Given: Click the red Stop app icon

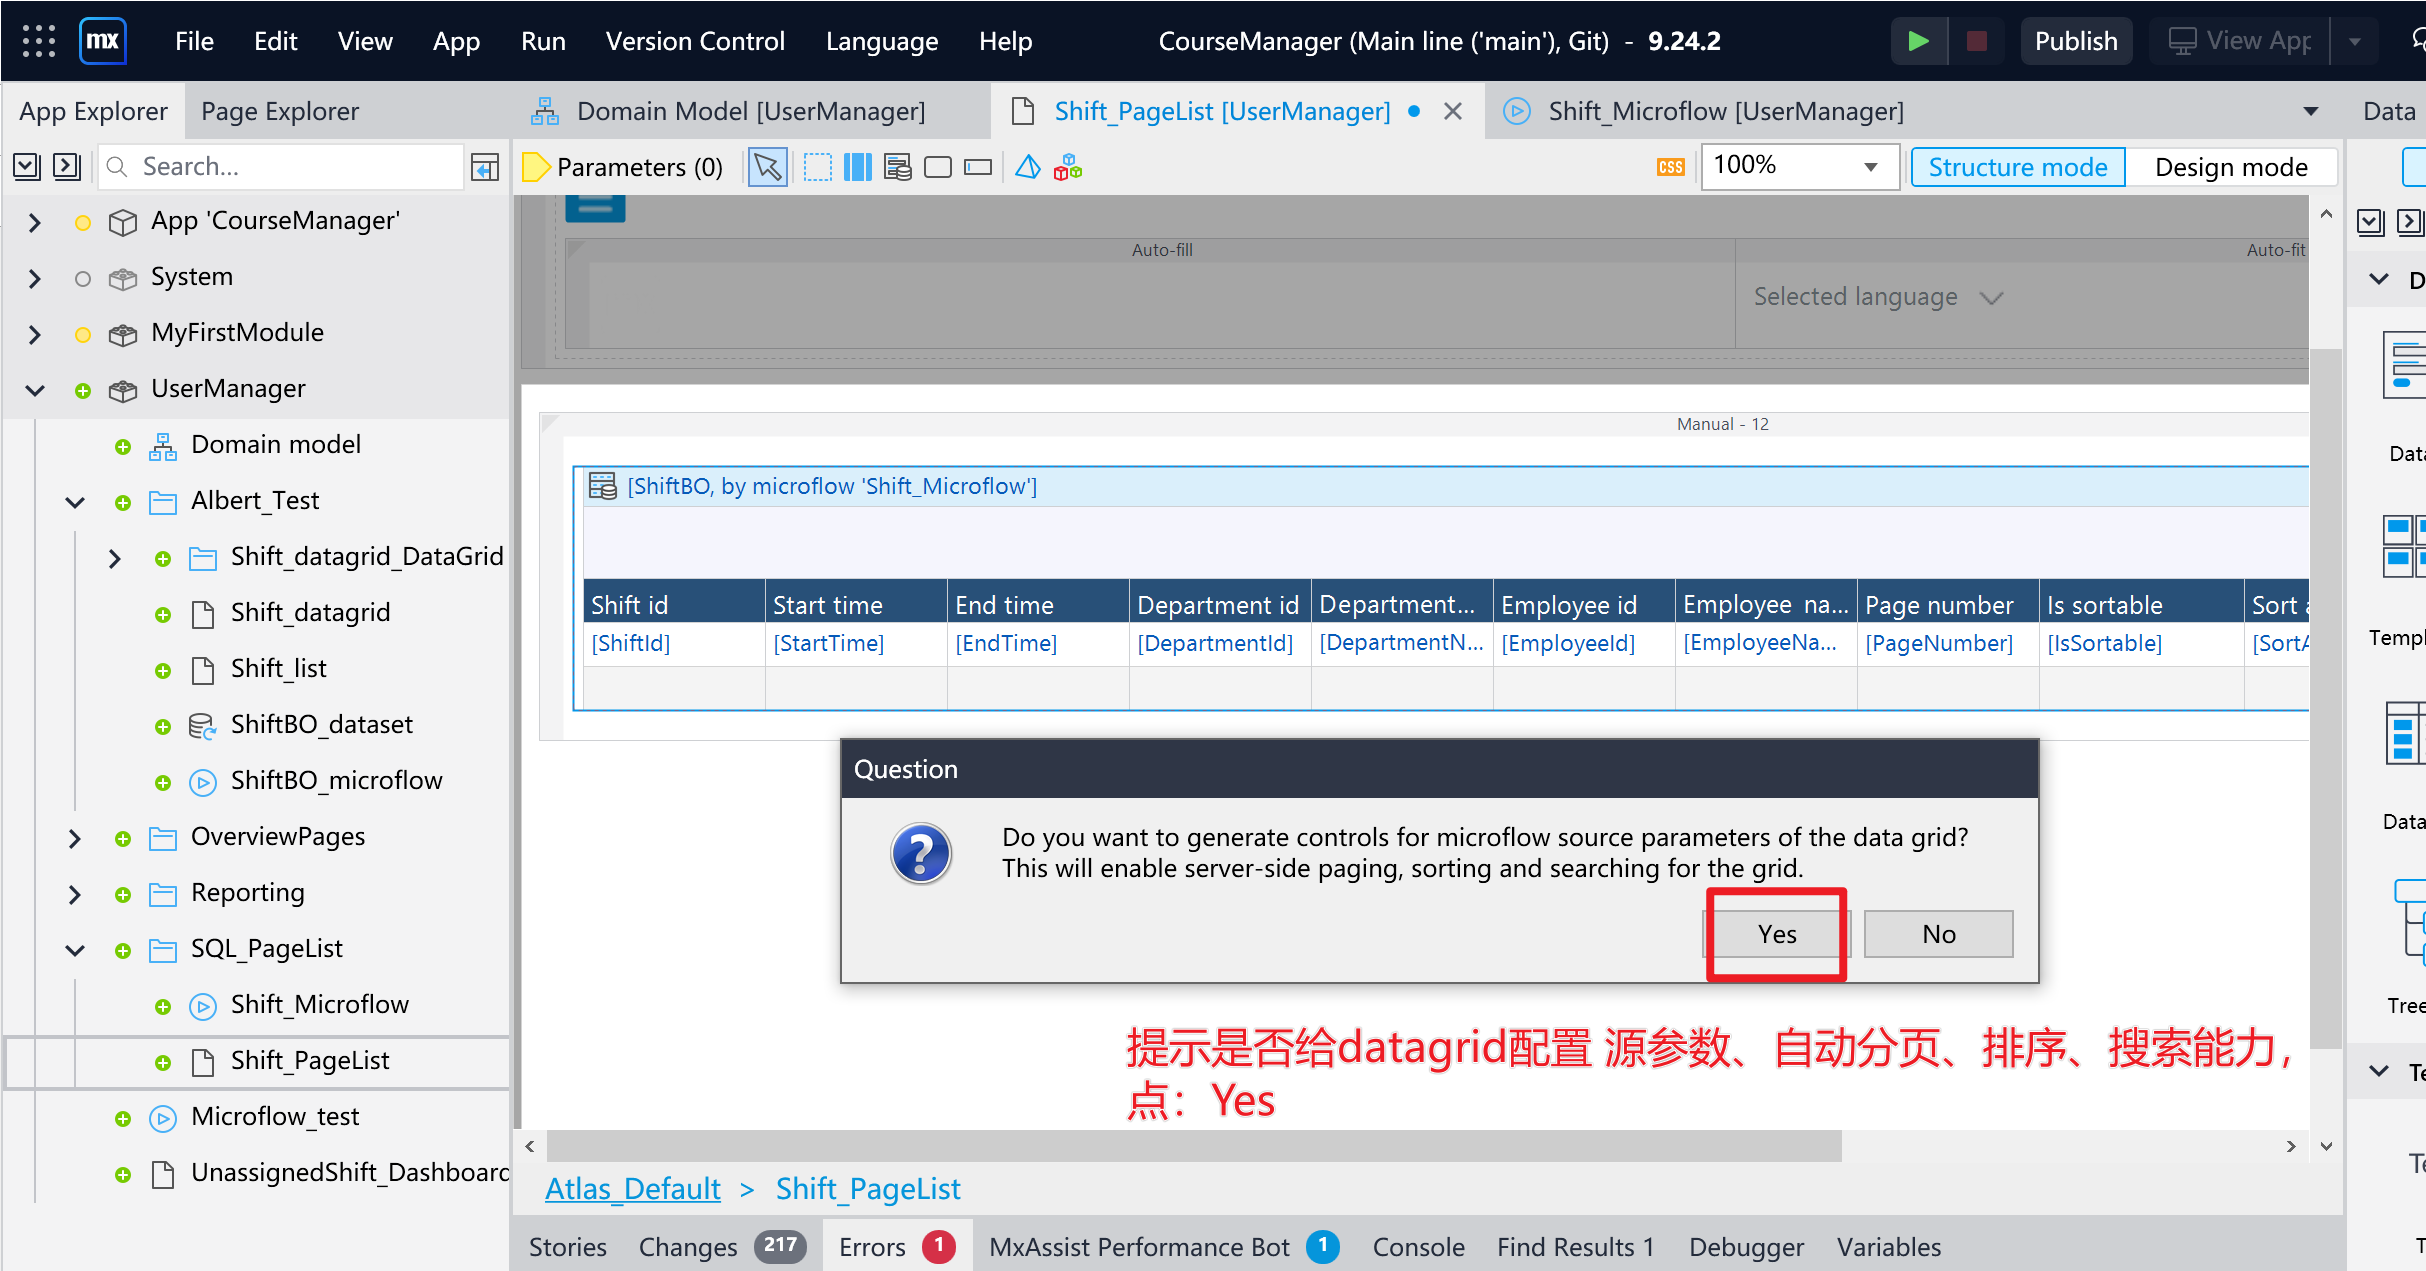Looking at the screenshot, I should 1976,41.
